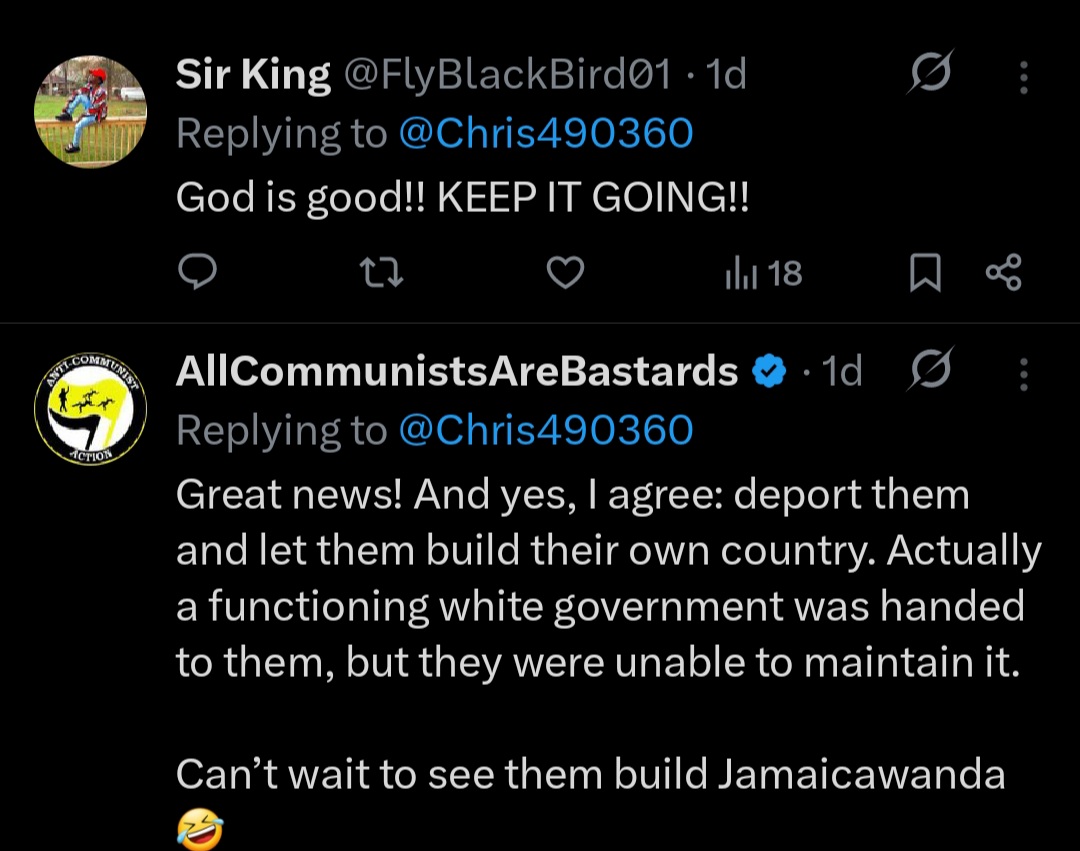The image size is (1080, 851).
Task: Bookmark Sir King's tweet
Action: click(x=925, y=273)
